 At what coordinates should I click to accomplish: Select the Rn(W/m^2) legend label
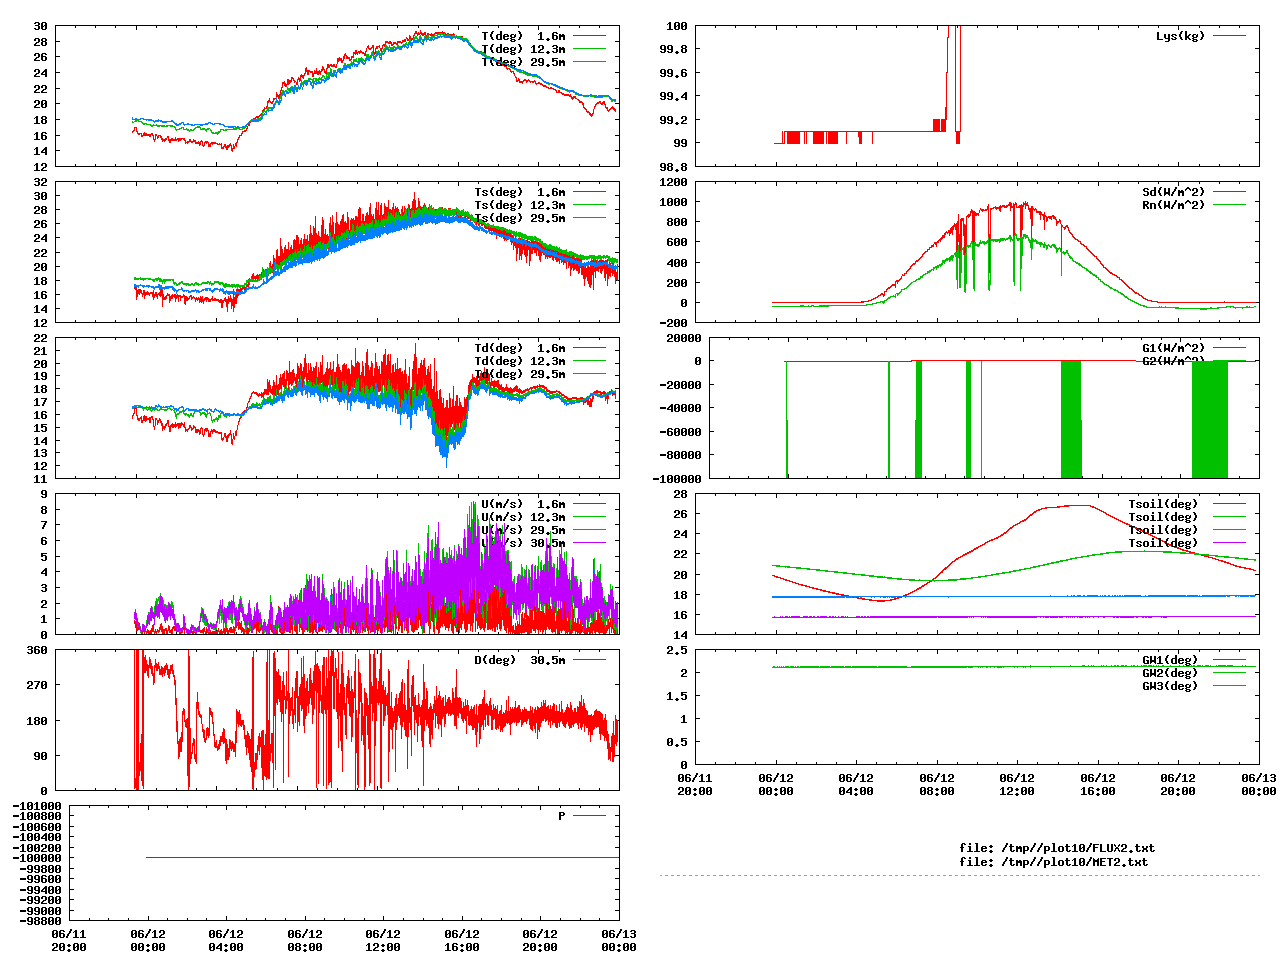(x=1173, y=205)
